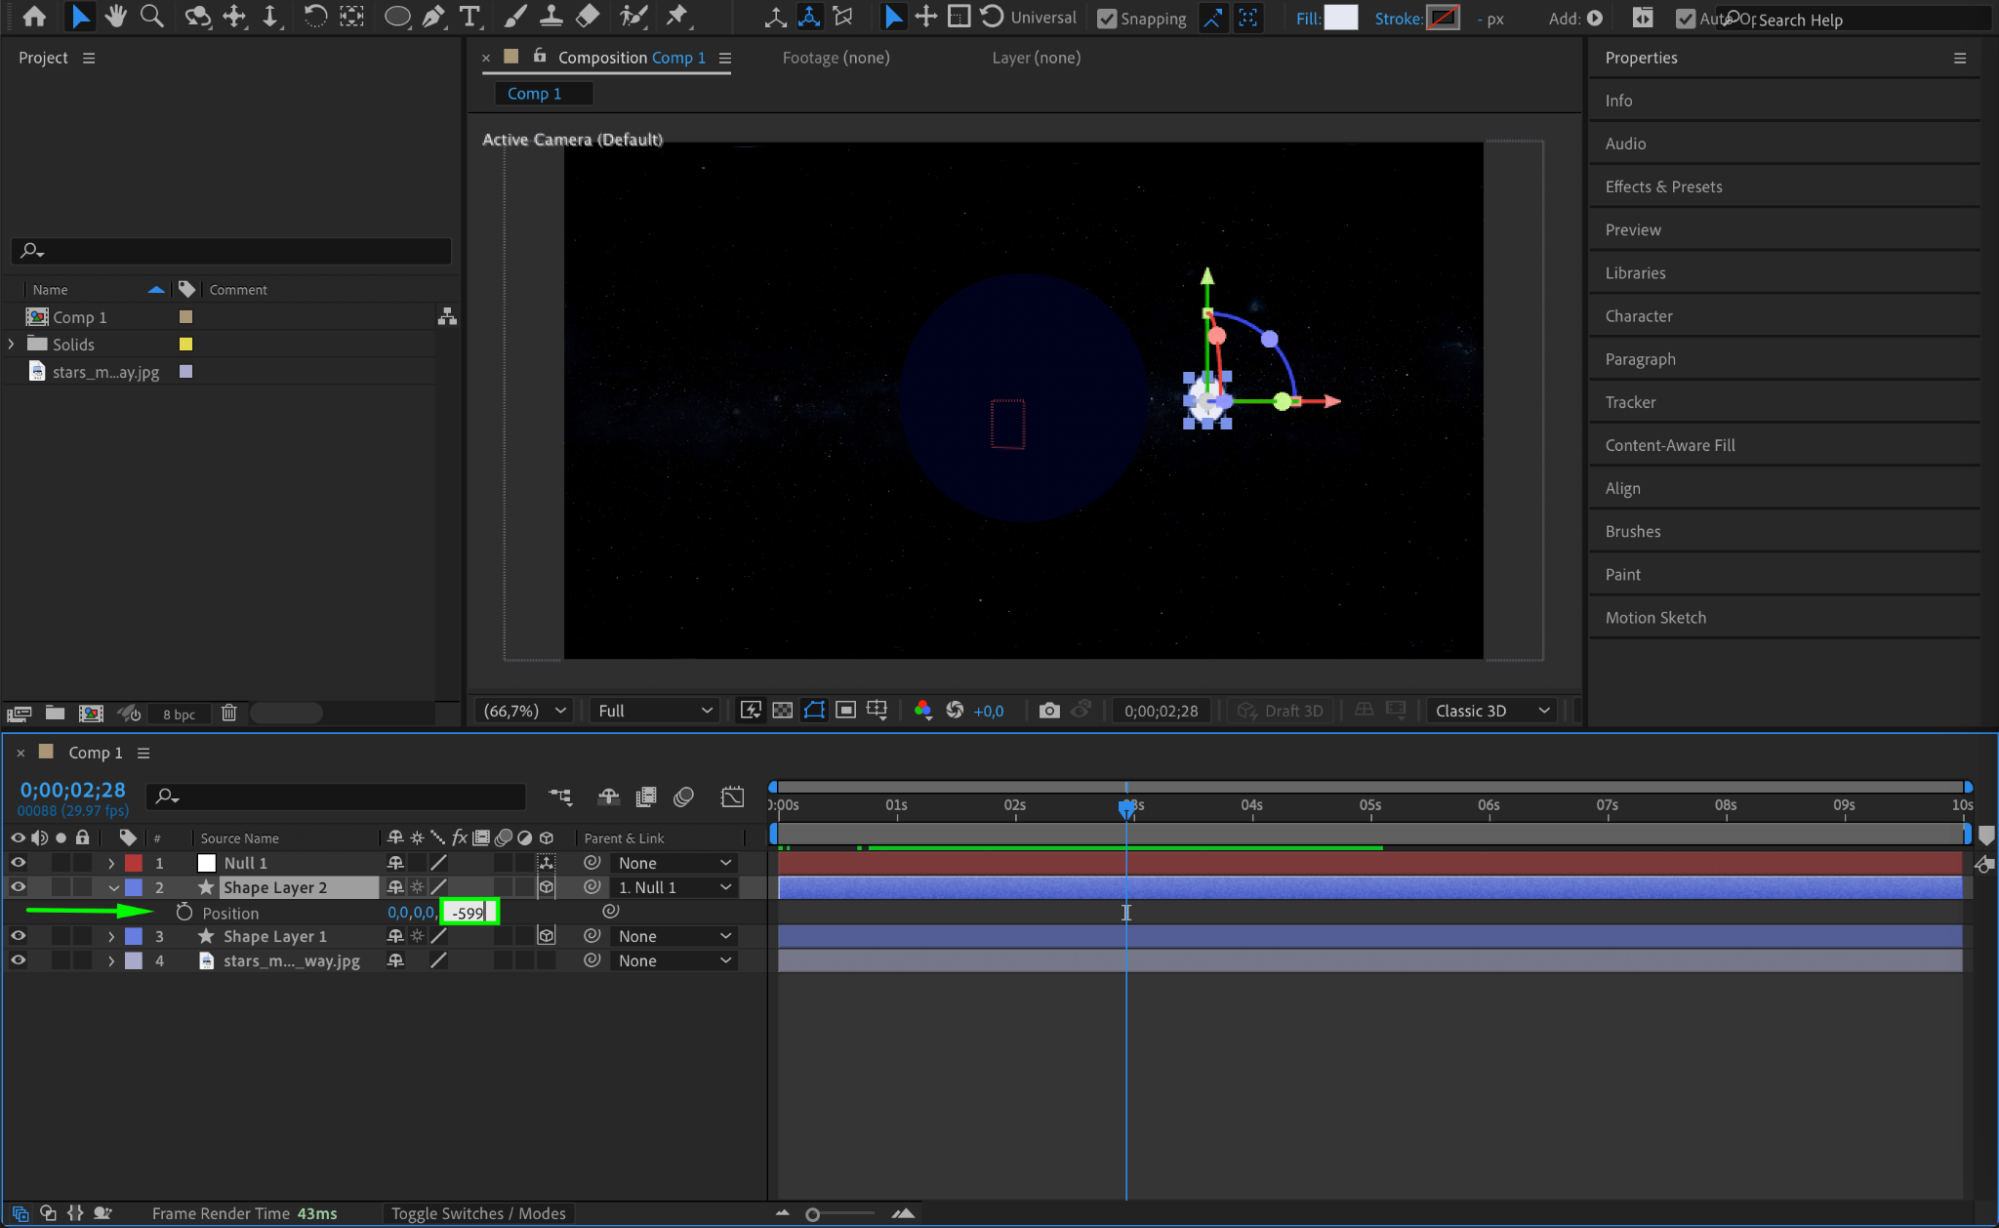Image resolution: width=1999 pixels, height=1228 pixels.
Task: Select the Zoom magnifier tool
Action: click(152, 16)
